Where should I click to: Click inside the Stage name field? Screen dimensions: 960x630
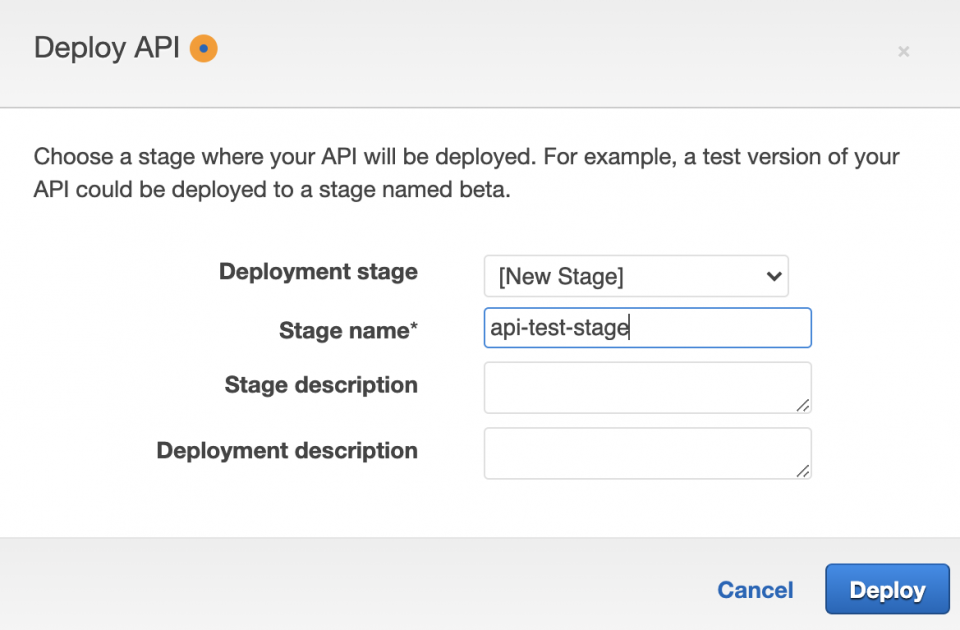pyautogui.click(x=647, y=327)
